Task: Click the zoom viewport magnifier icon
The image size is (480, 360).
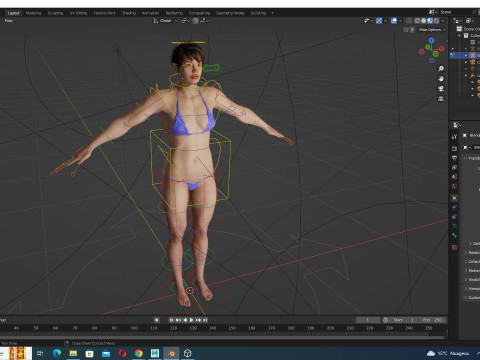Action: click(x=441, y=69)
